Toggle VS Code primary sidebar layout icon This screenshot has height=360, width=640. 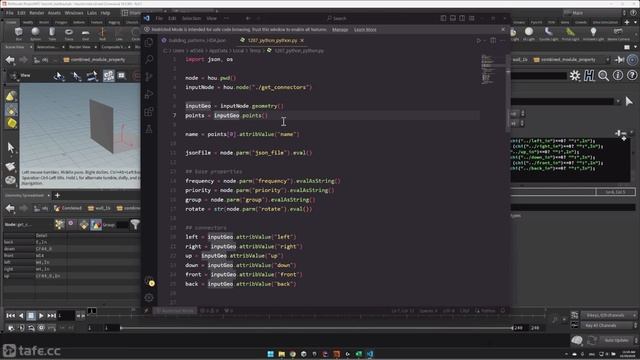443,18
